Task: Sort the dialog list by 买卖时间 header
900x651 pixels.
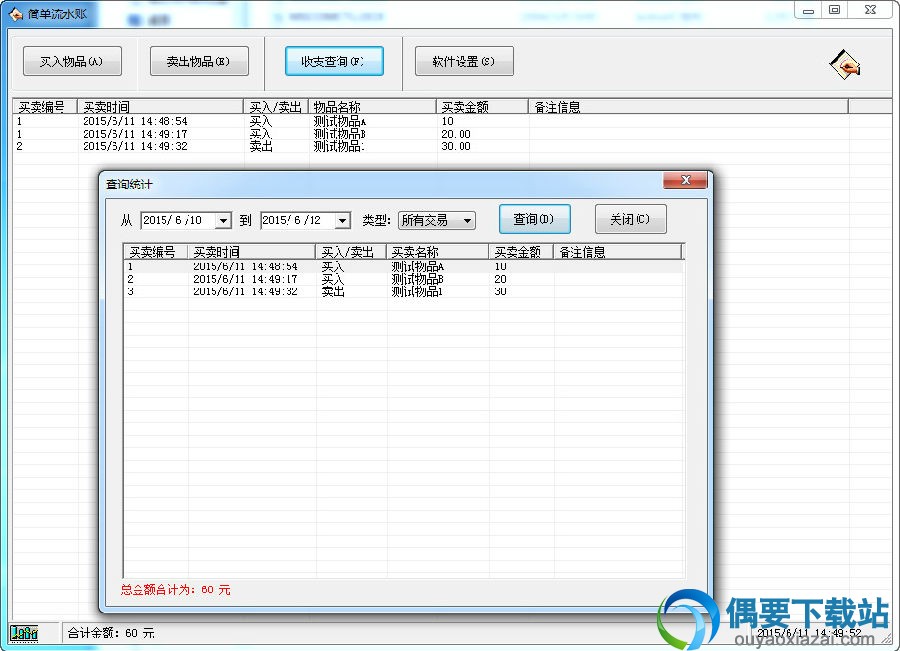Action: click(x=251, y=252)
